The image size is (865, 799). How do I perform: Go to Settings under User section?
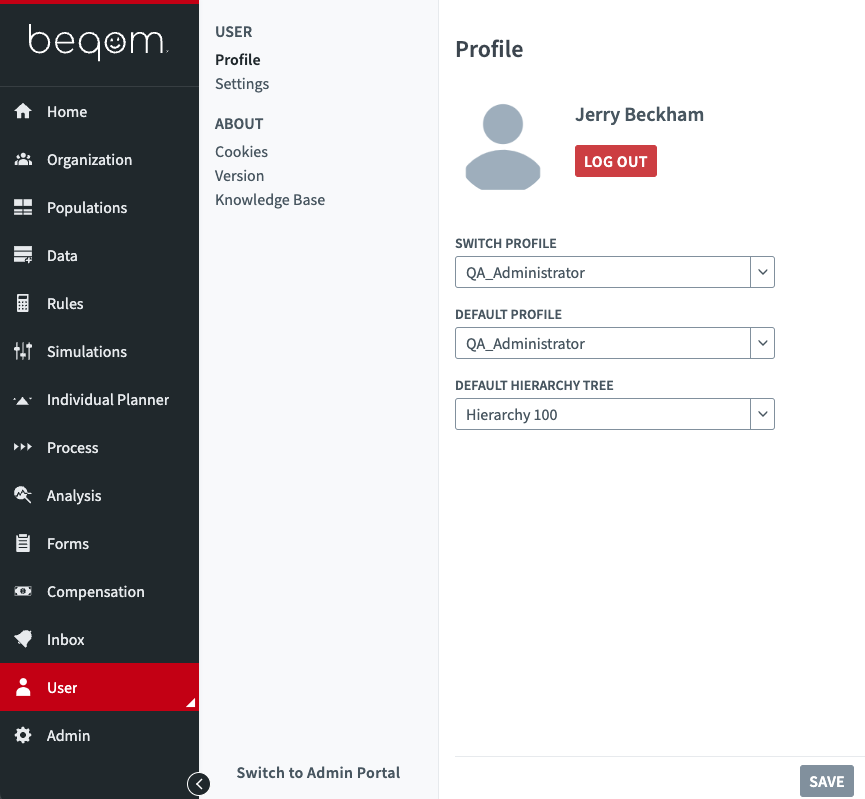(242, 84)
